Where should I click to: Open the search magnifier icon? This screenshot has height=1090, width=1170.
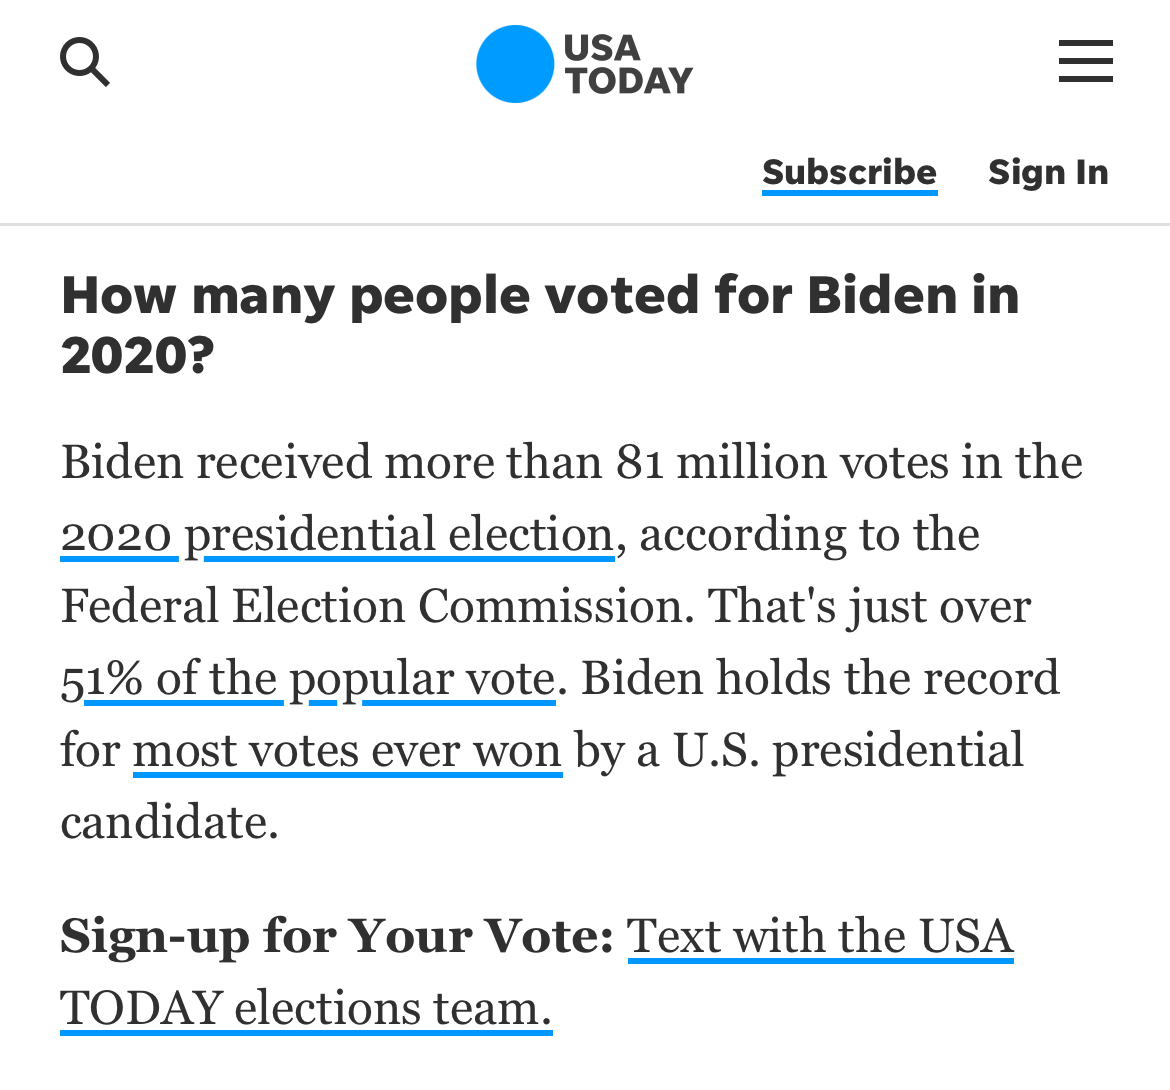[85, 62]
